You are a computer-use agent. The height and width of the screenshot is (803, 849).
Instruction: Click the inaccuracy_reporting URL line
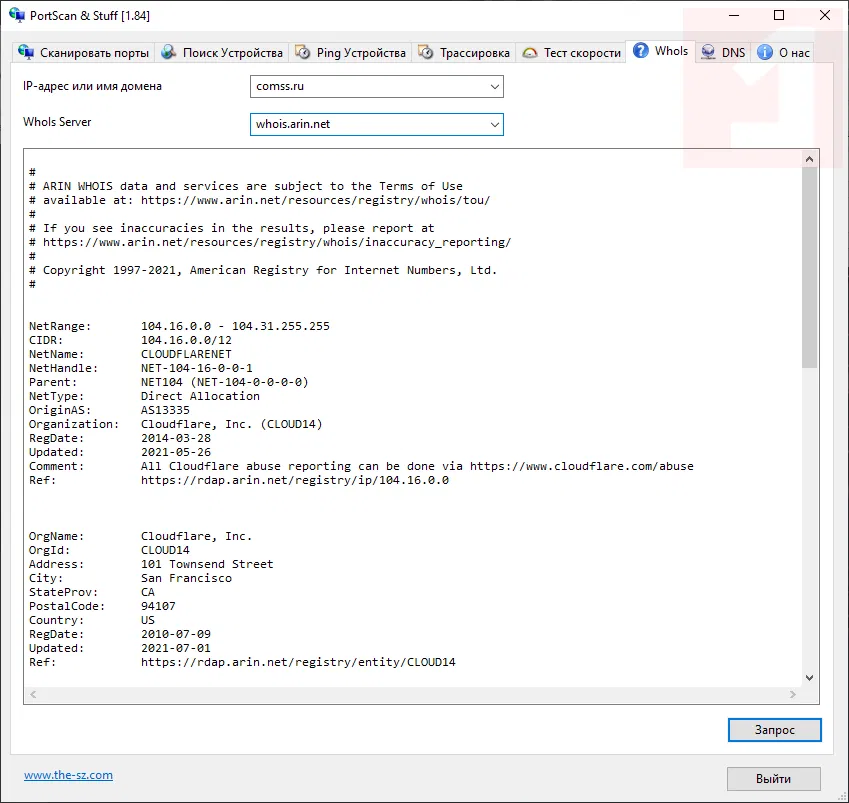click(270, 242)
